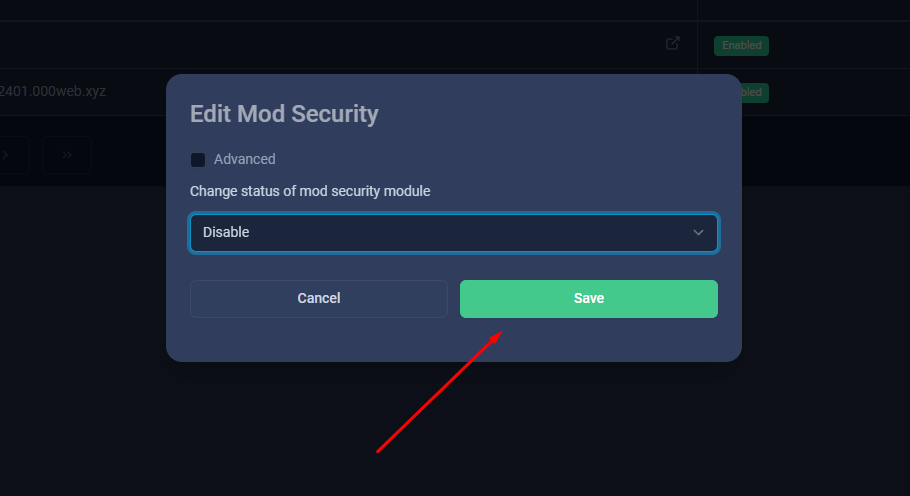Click the word Disable in the select box
Screen dimensions: 910x496
(x=226, y=232)
